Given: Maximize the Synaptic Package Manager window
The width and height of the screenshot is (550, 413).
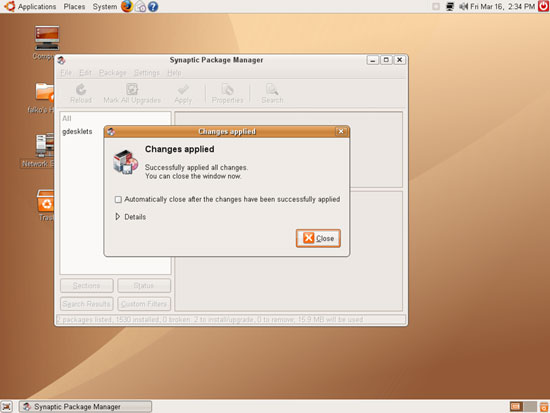Looking at the screenshot, I should click(386, 60).
